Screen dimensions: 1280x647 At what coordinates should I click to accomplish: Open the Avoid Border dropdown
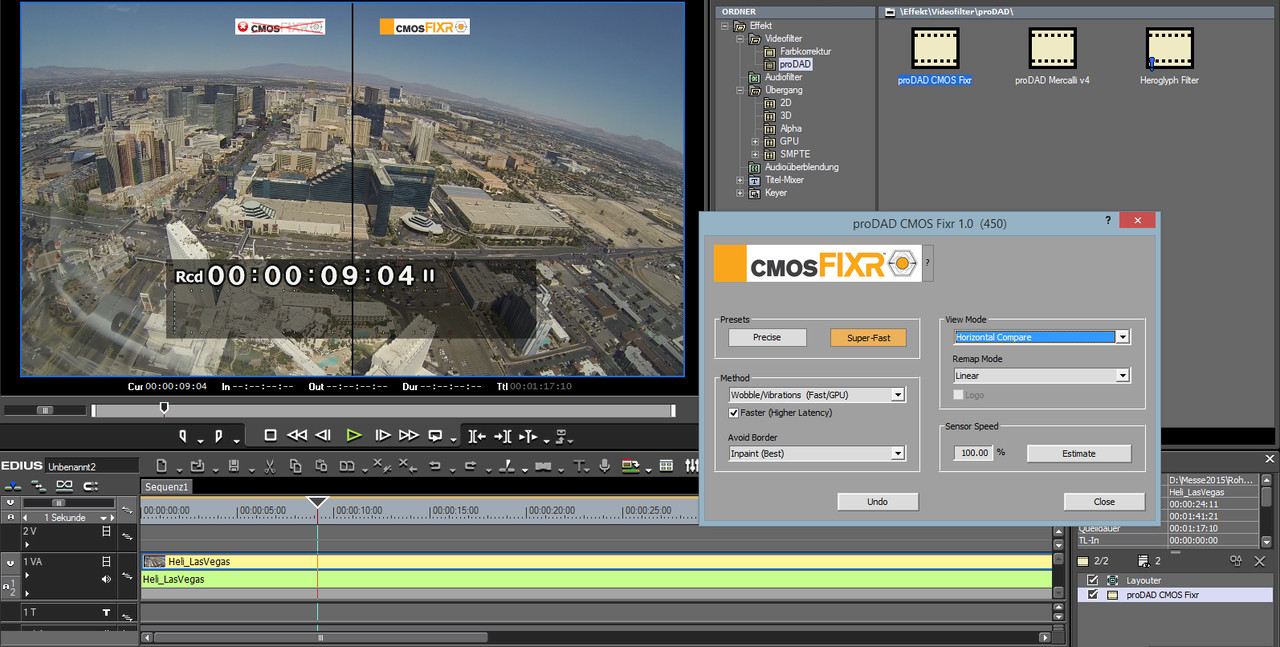(x=898, y=453)
